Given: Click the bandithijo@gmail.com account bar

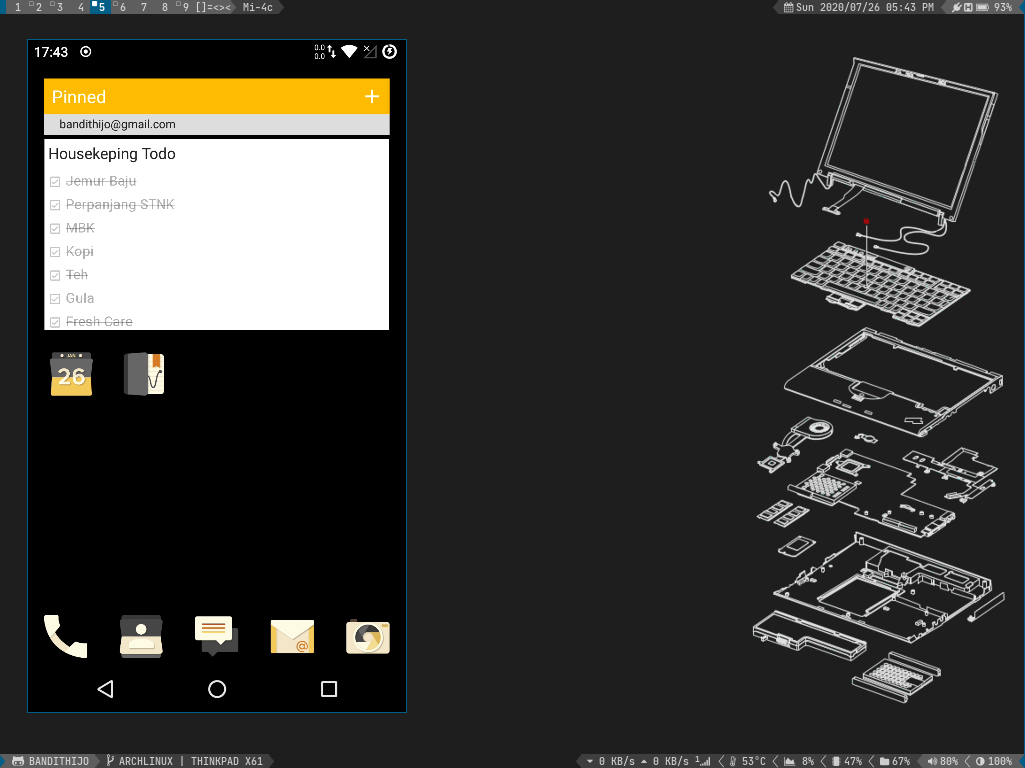Looking at the screenshot, I should click(x=216, y=125).
